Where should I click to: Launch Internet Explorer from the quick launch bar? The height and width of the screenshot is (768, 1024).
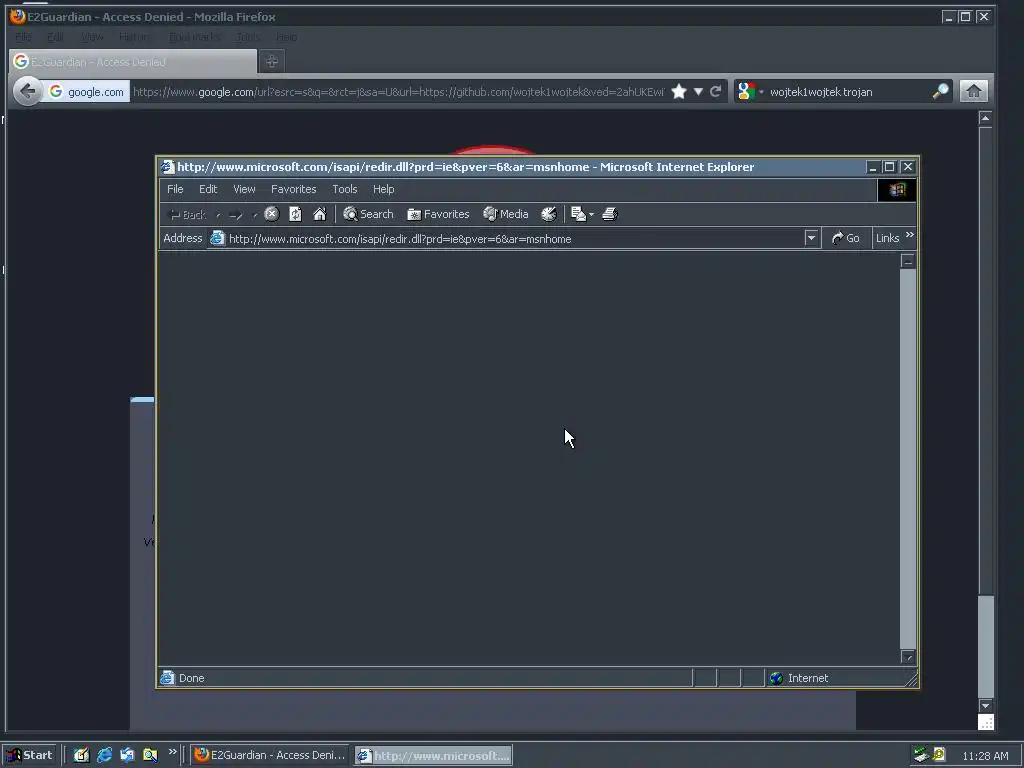104,755
